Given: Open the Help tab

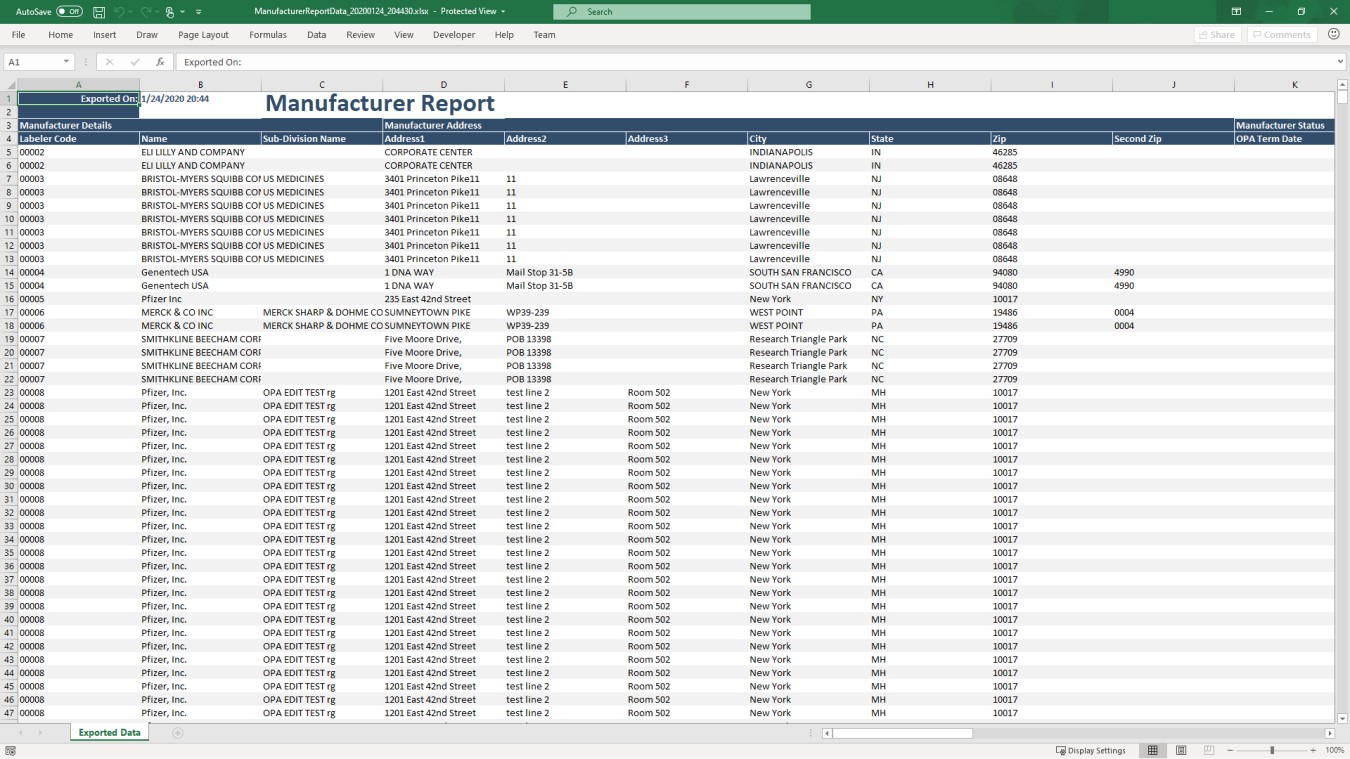Looking at the screenshot, I should [x=504, y=35].
